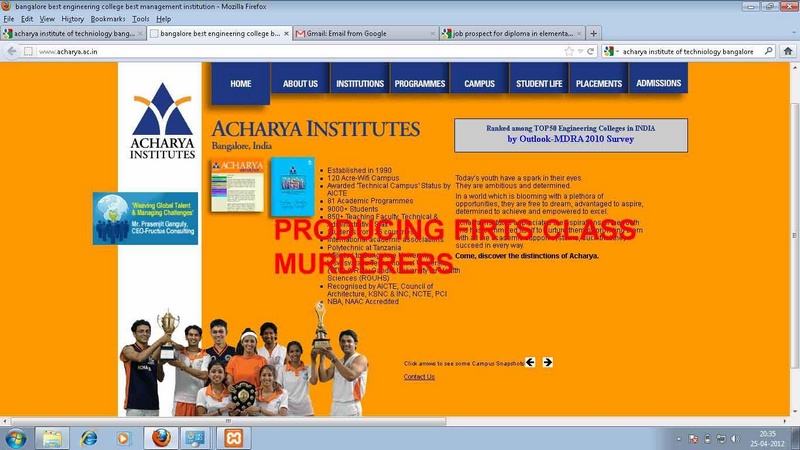Open the search engine selector dropdown
The image size is (800, 450).
pyautogui.click(x=611, y=51)
